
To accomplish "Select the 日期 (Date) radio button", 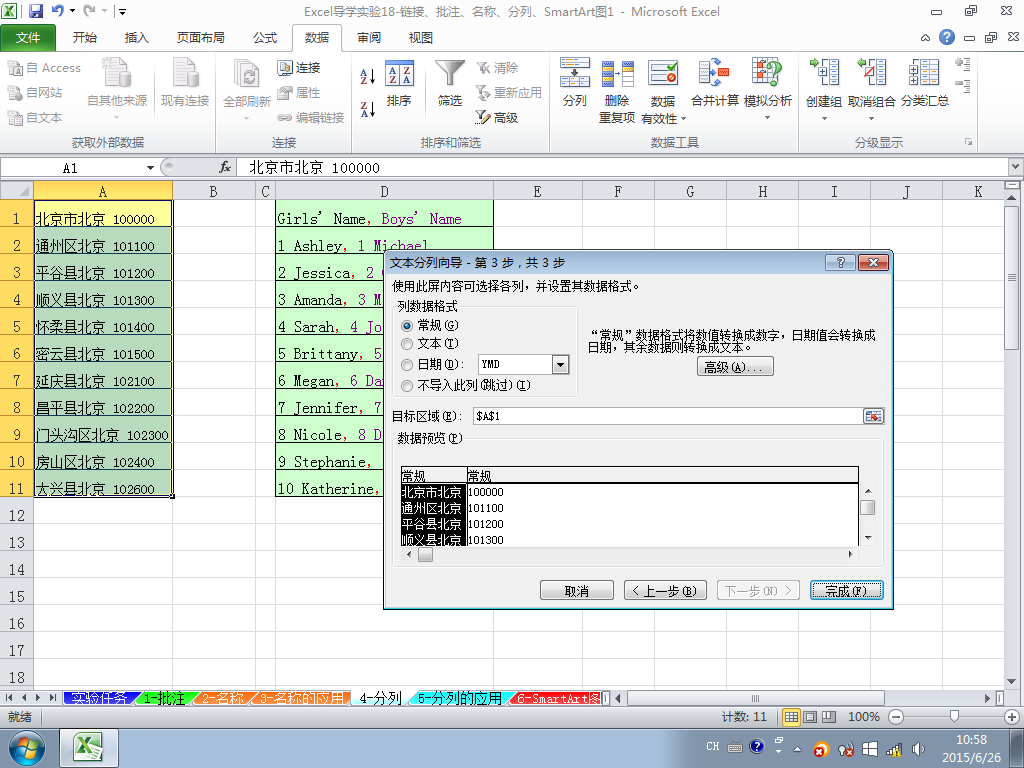I will tap(407, 364).
